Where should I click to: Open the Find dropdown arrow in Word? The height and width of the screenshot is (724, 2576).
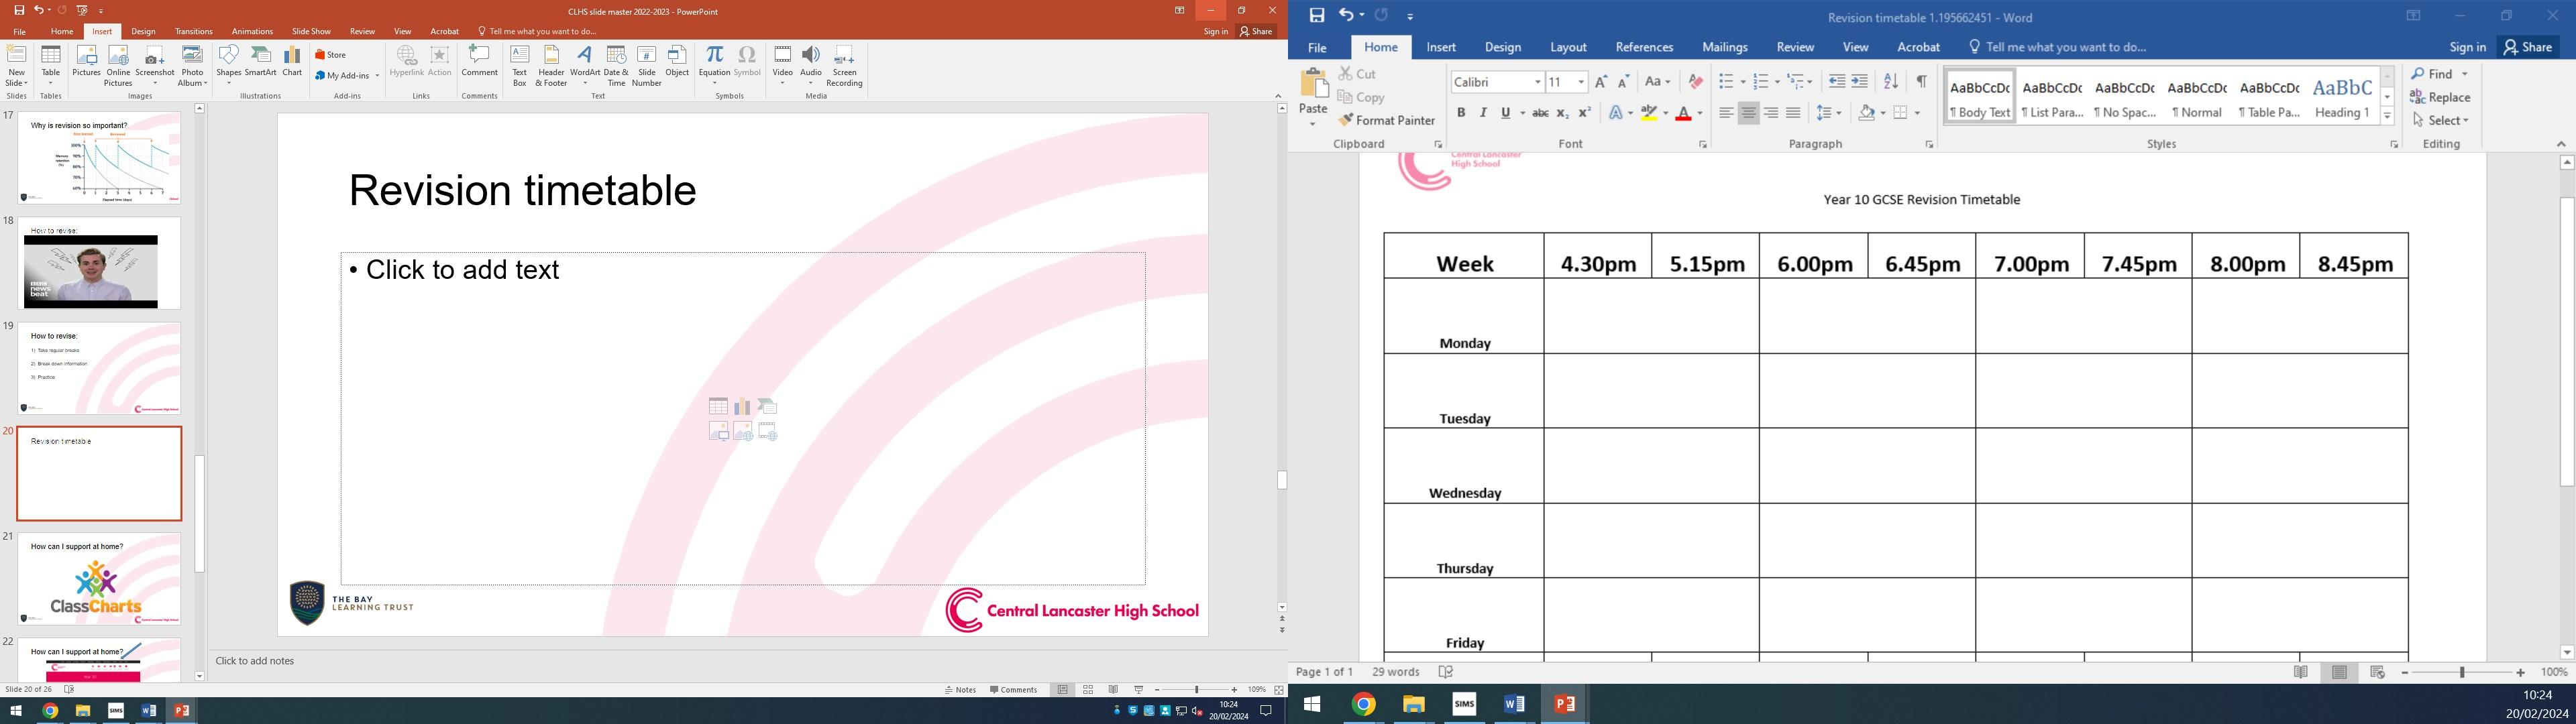2465,74
